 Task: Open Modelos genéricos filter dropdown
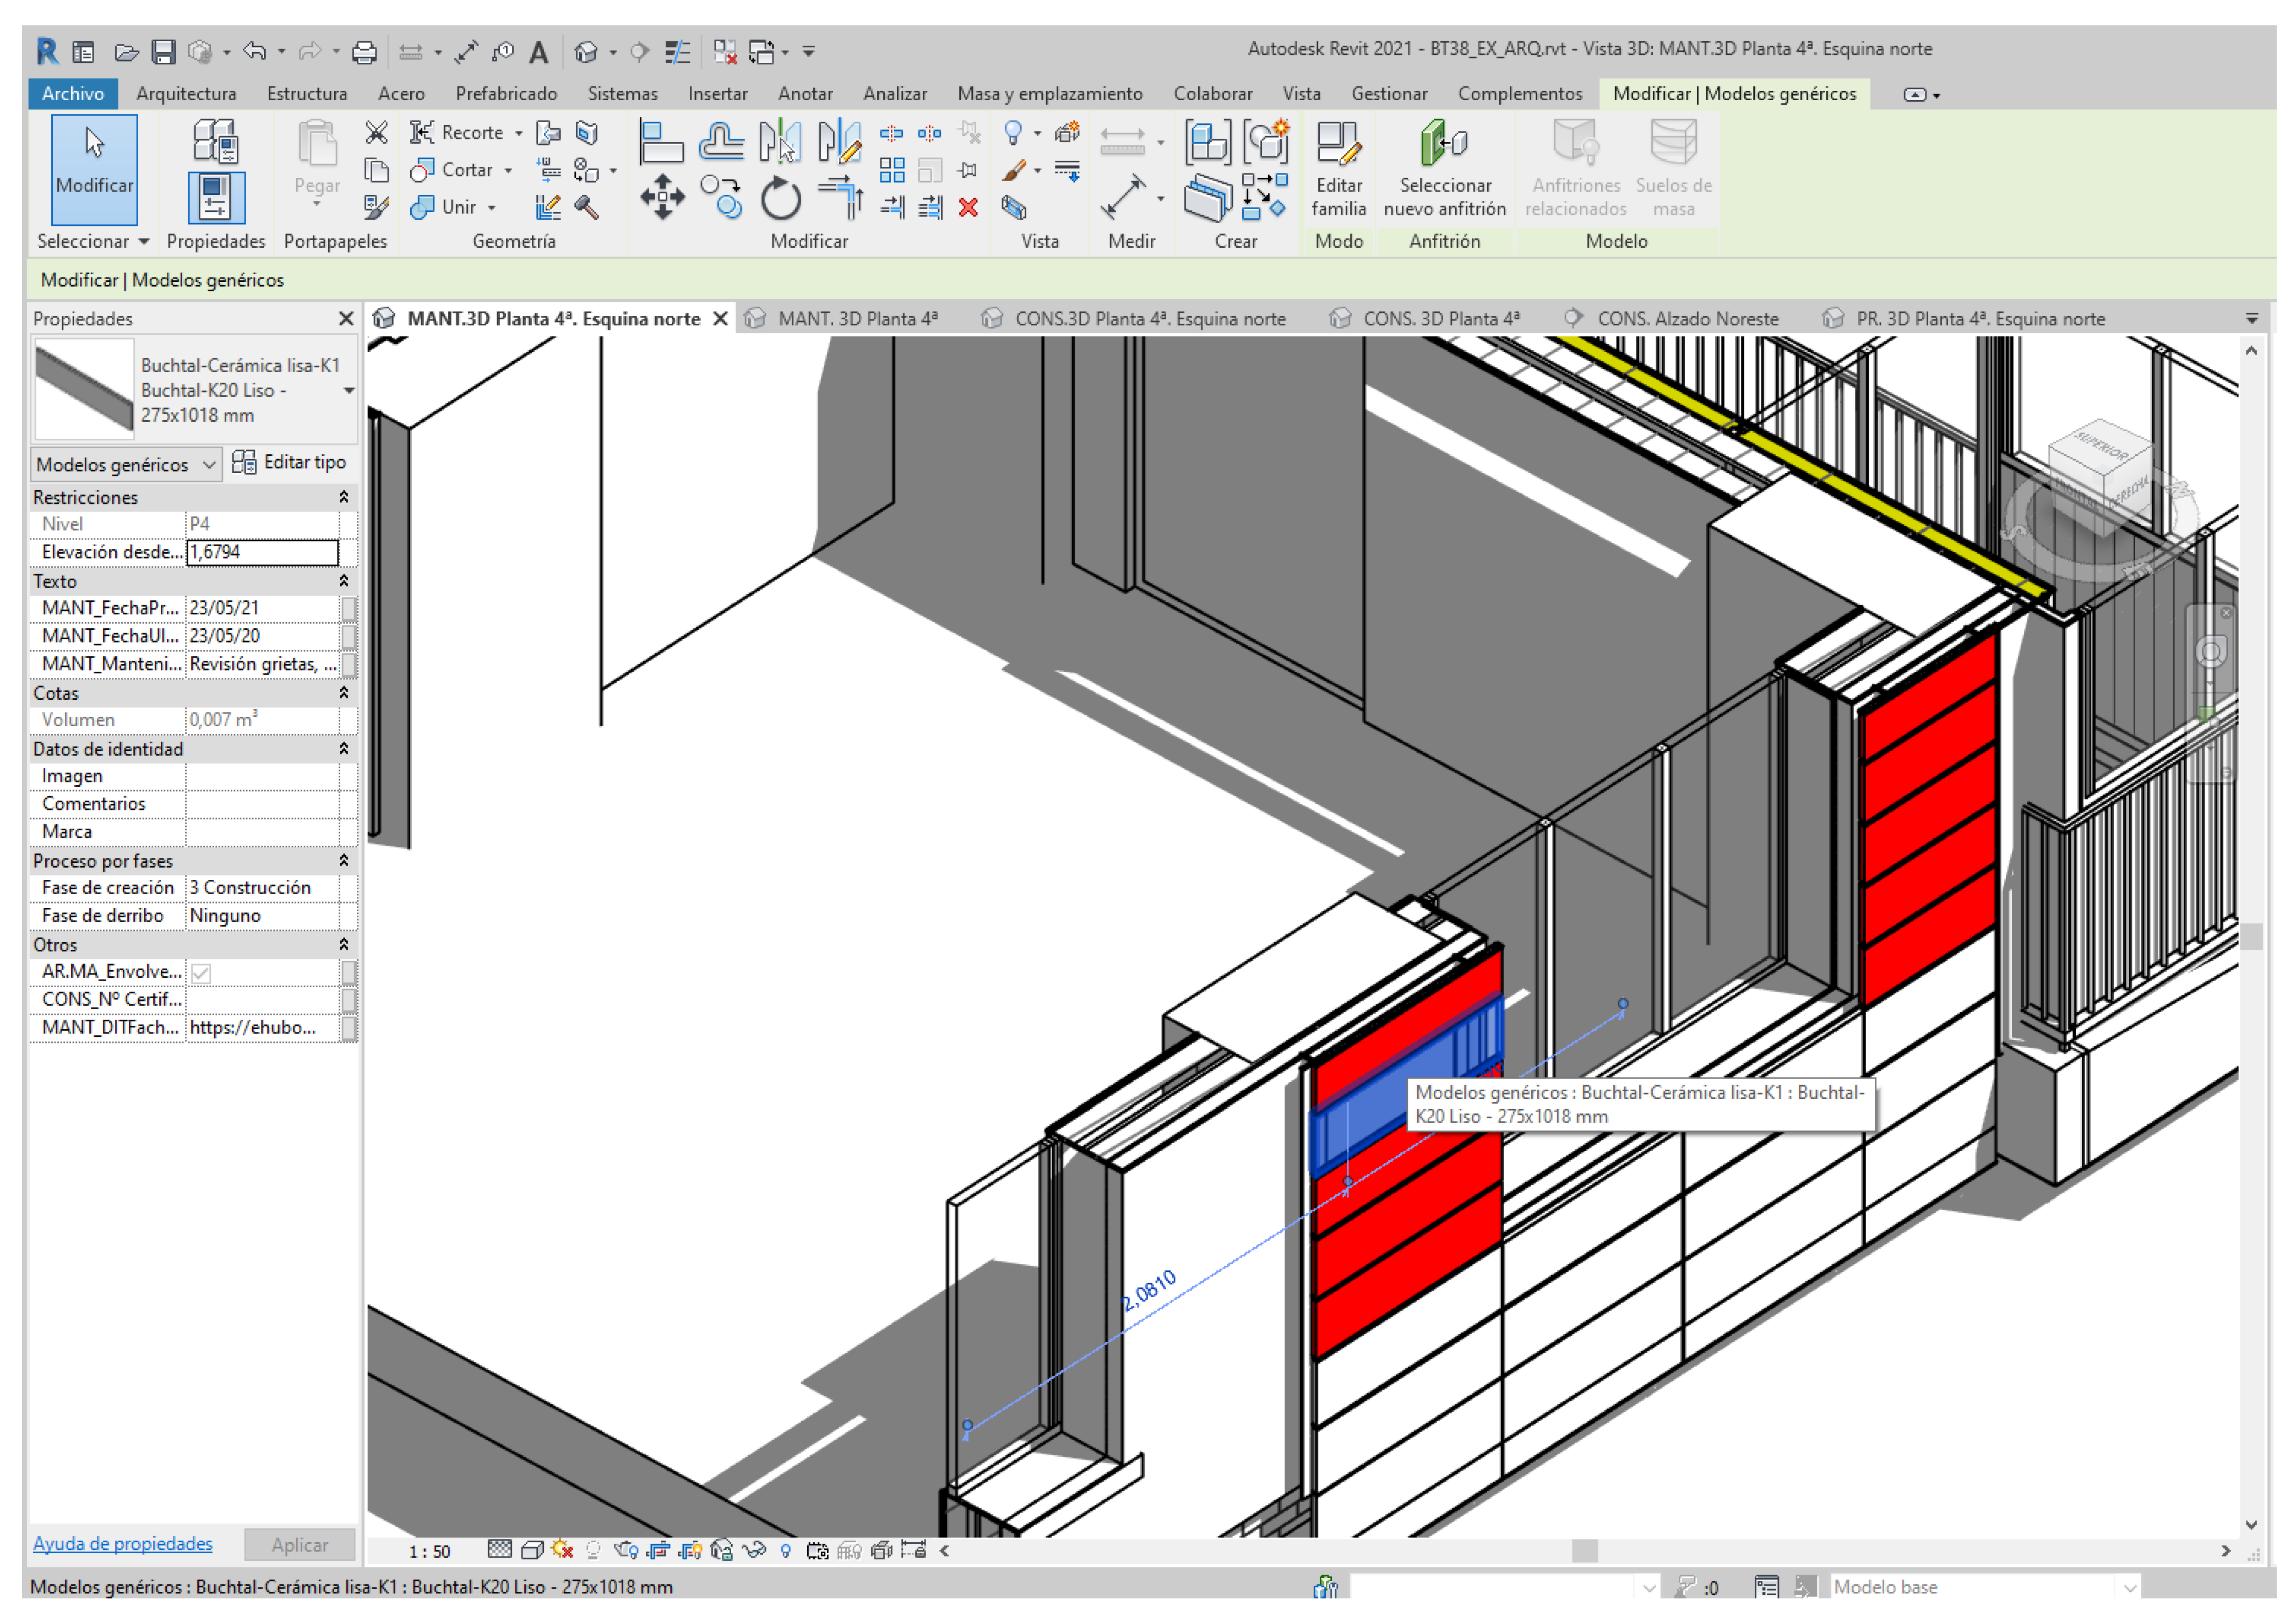tap(126, 464)
